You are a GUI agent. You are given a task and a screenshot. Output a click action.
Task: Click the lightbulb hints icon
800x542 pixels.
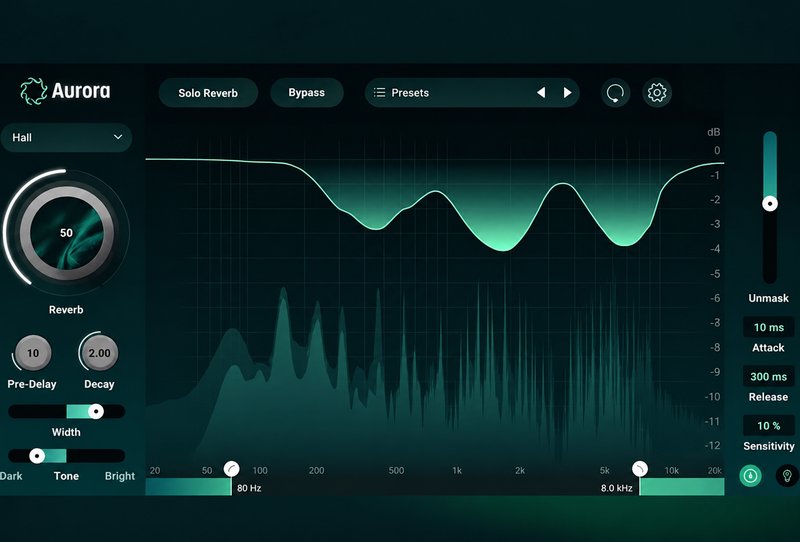pyautogui.click(x=787, y=476)
